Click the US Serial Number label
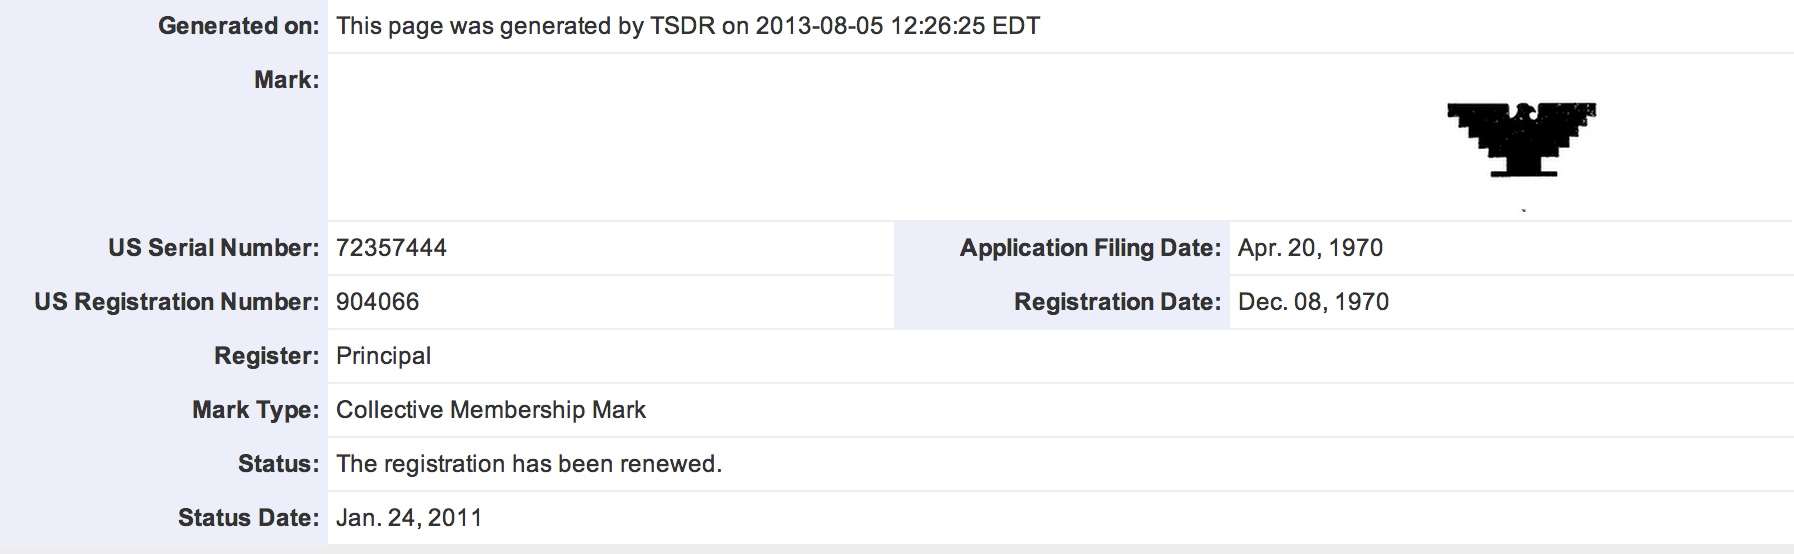 pos(214,248)
